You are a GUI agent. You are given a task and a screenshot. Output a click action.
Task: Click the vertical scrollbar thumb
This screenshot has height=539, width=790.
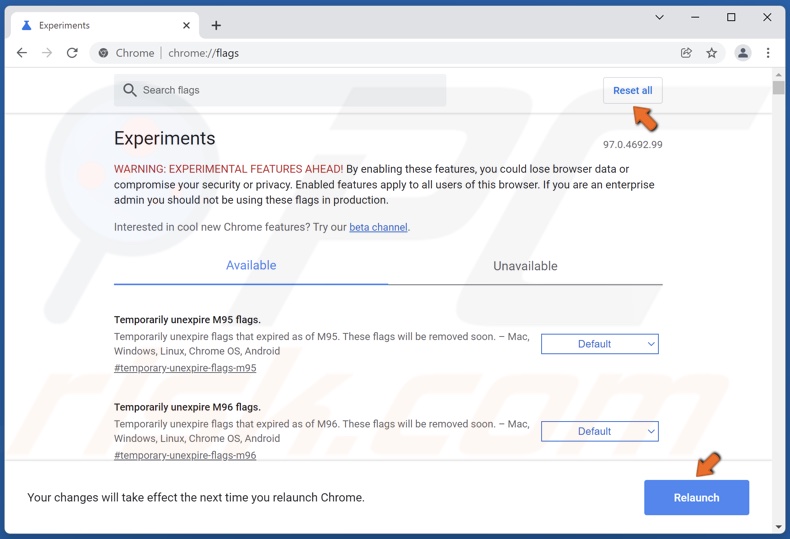(x=778, y=88)
